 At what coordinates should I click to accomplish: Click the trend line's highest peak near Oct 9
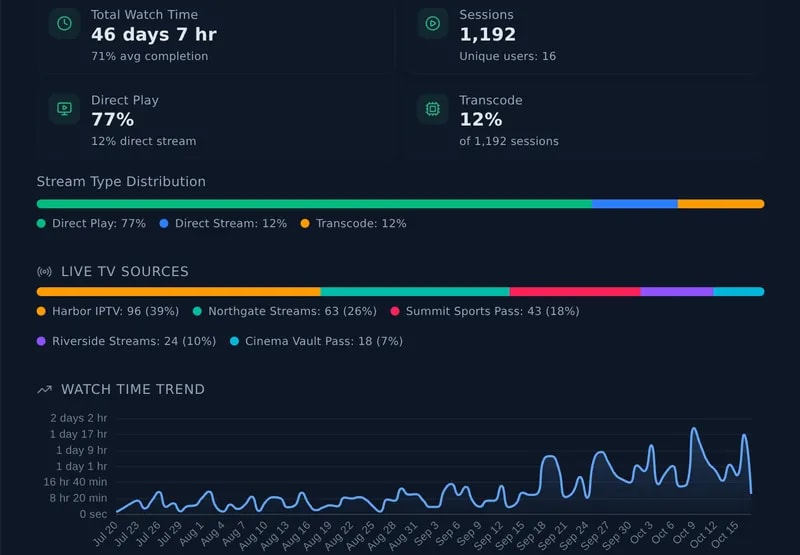pyautogui.click(x=694, y=429)
